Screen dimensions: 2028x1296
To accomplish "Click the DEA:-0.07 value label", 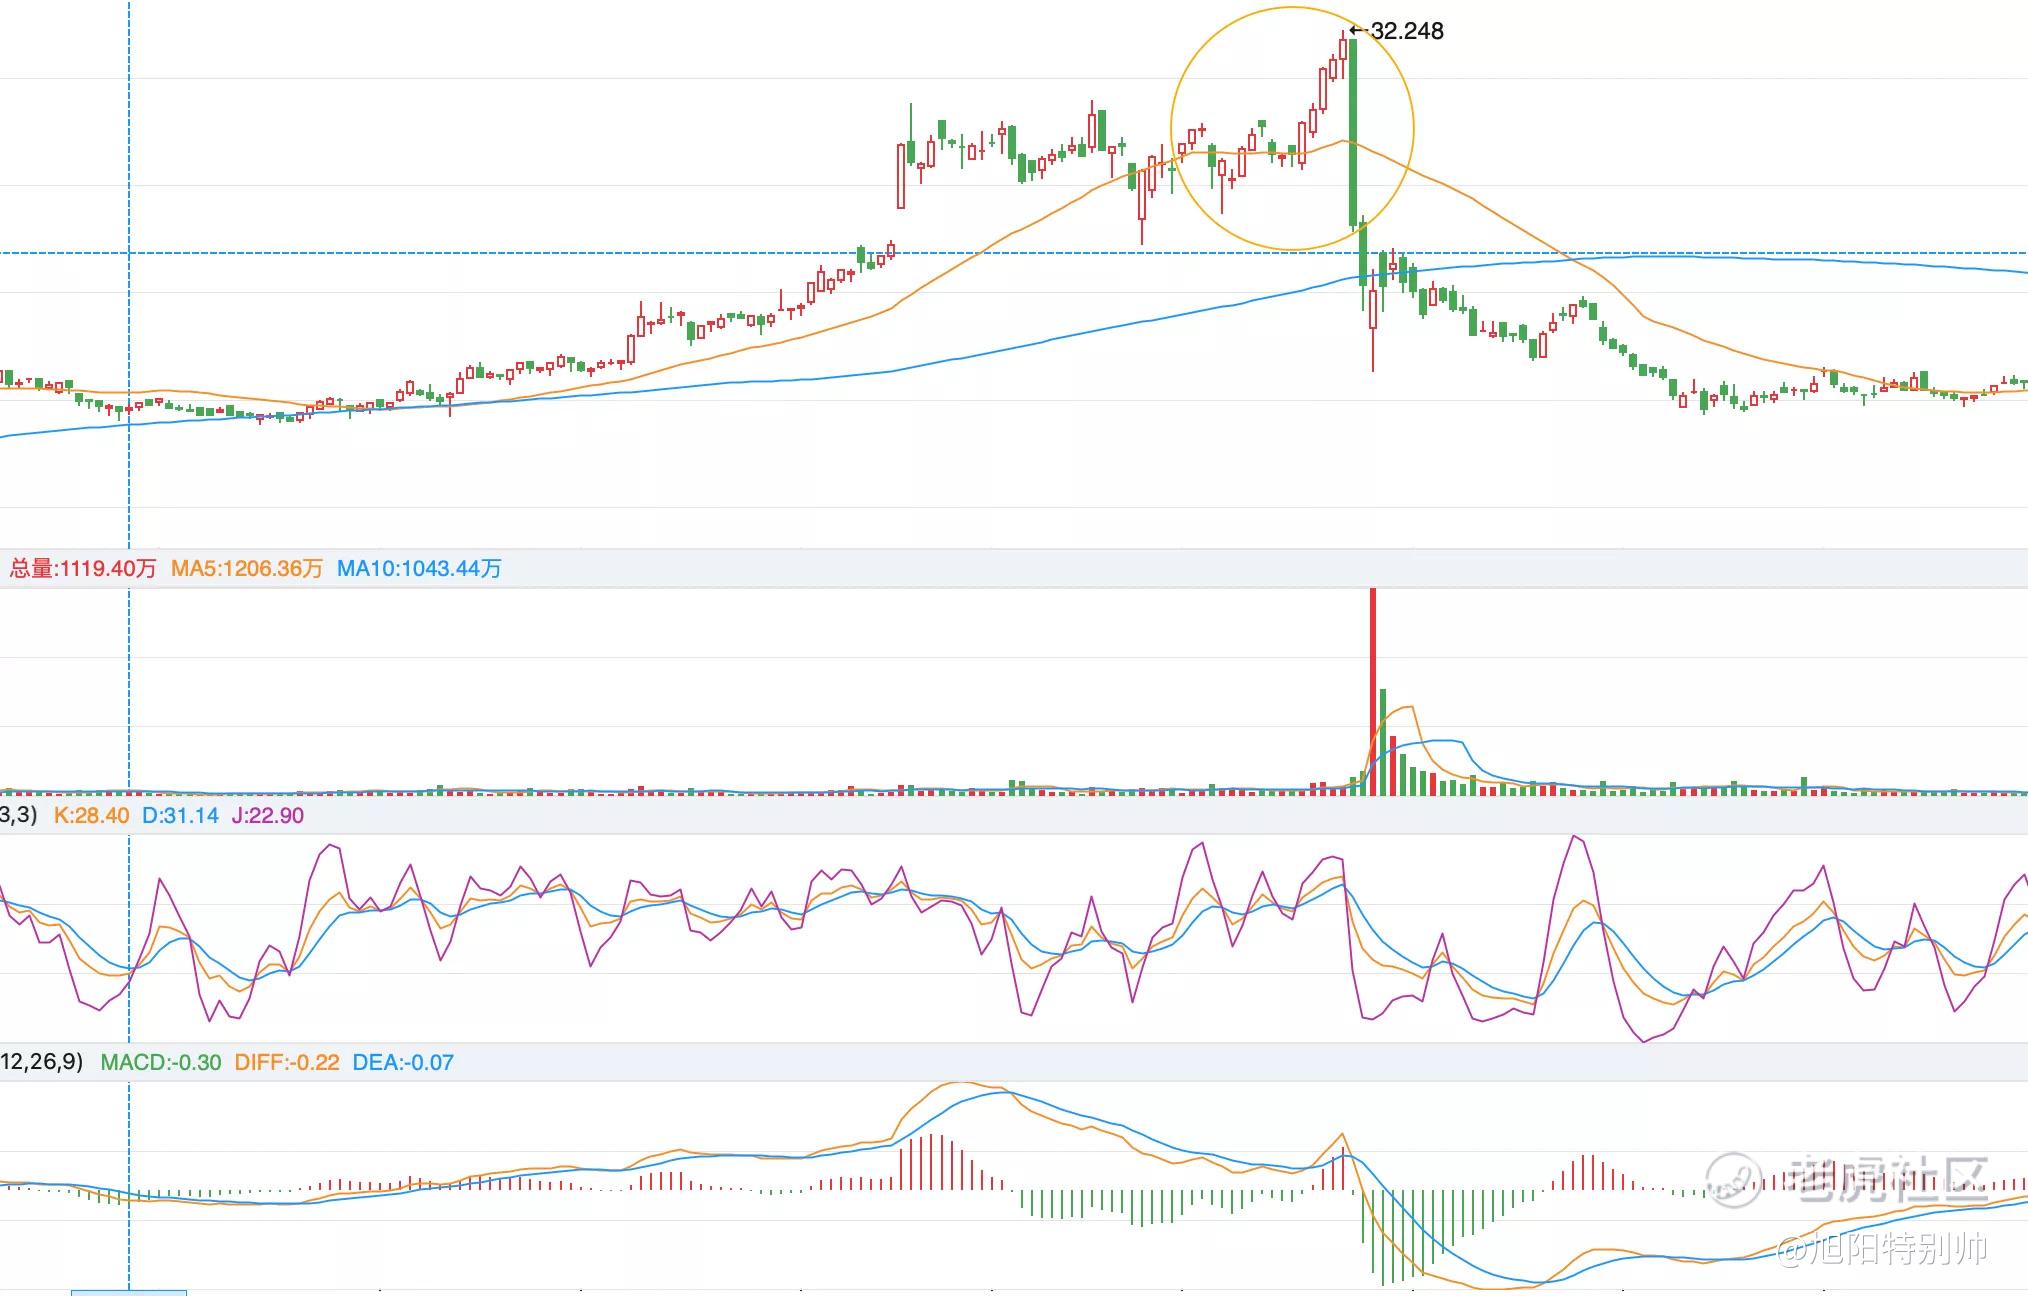I will pyautogui.click(x=403, y=1063).
